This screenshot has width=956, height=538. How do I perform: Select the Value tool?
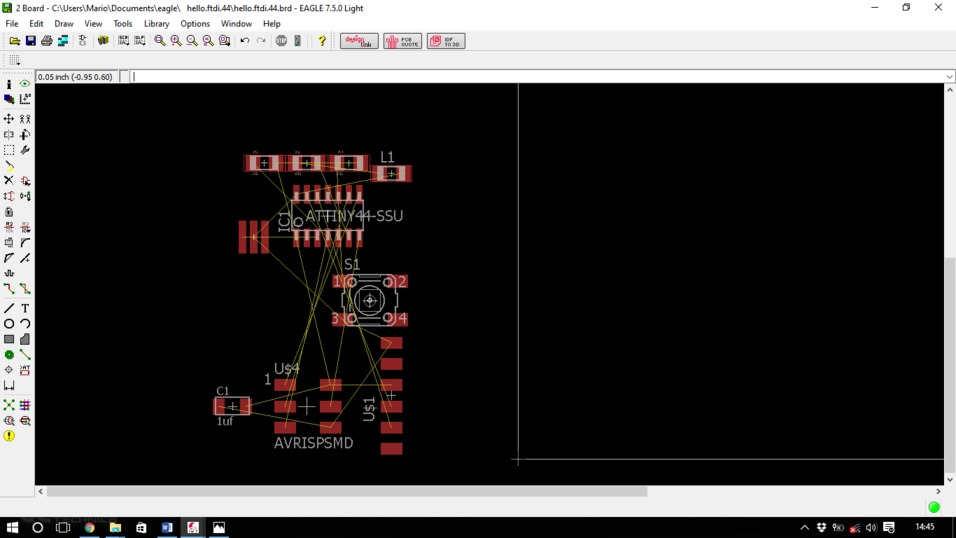(25, 228)
